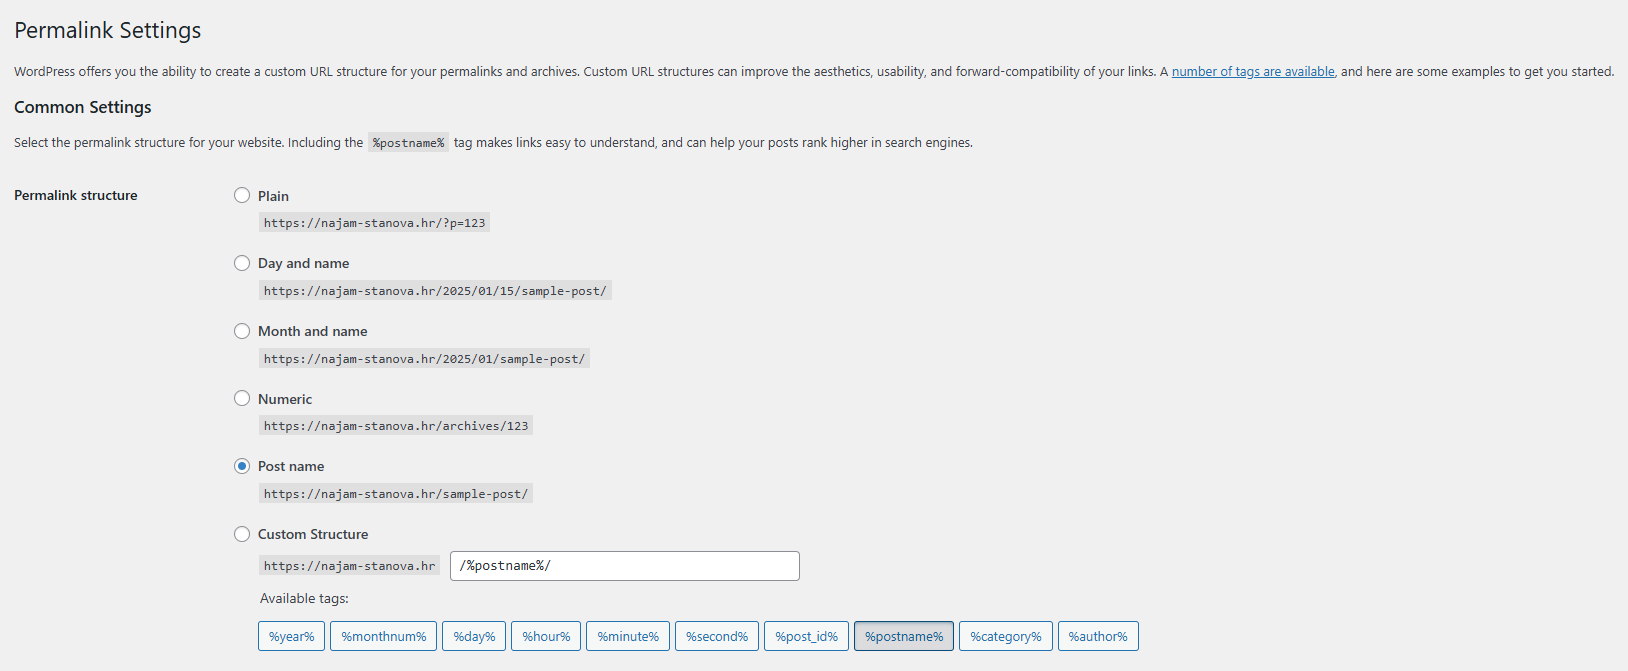The image size is (1628, 671).
Task: Add the %hour% tag
Action: (546, 636)
